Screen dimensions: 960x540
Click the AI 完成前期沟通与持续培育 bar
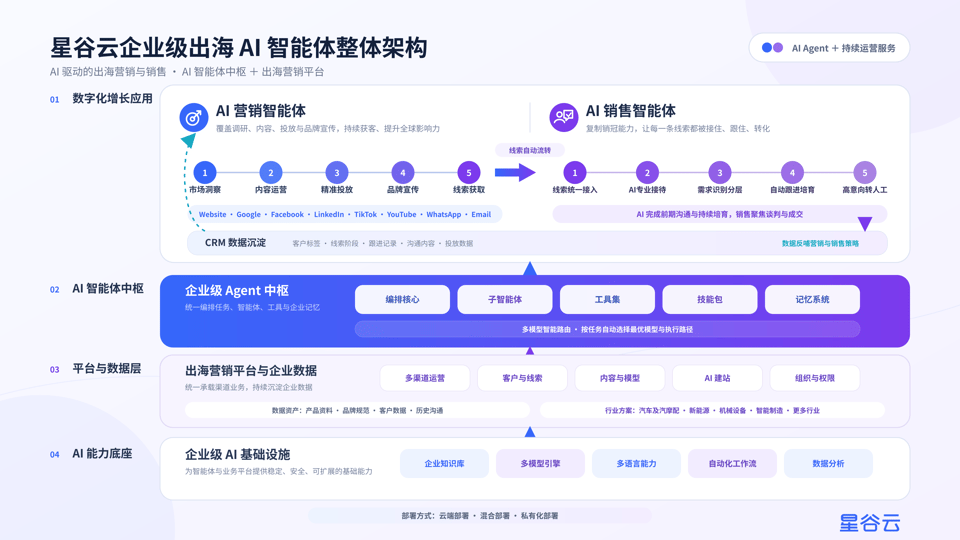coord(719,214)
